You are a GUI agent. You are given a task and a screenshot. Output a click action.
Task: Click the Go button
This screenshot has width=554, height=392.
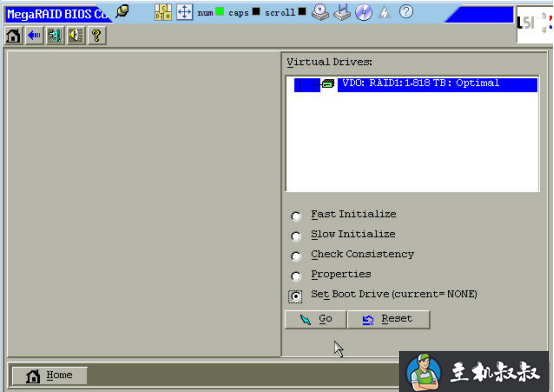(316, 319)
